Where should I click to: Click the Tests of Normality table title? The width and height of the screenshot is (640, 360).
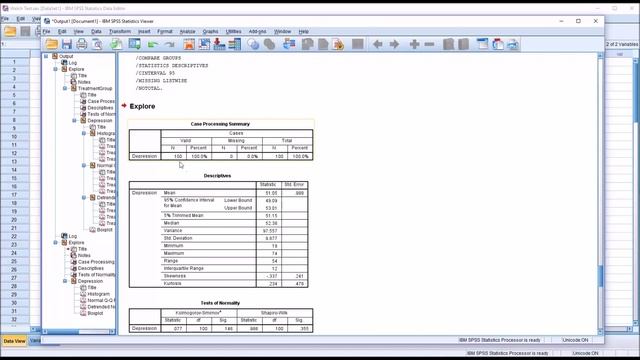coord(220,303)
